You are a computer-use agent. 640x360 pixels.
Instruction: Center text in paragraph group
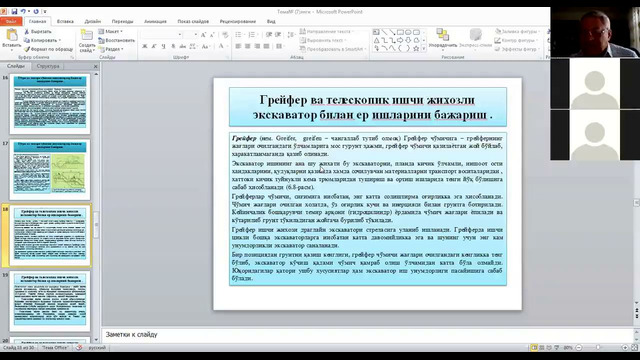click(x=248, y=47)
